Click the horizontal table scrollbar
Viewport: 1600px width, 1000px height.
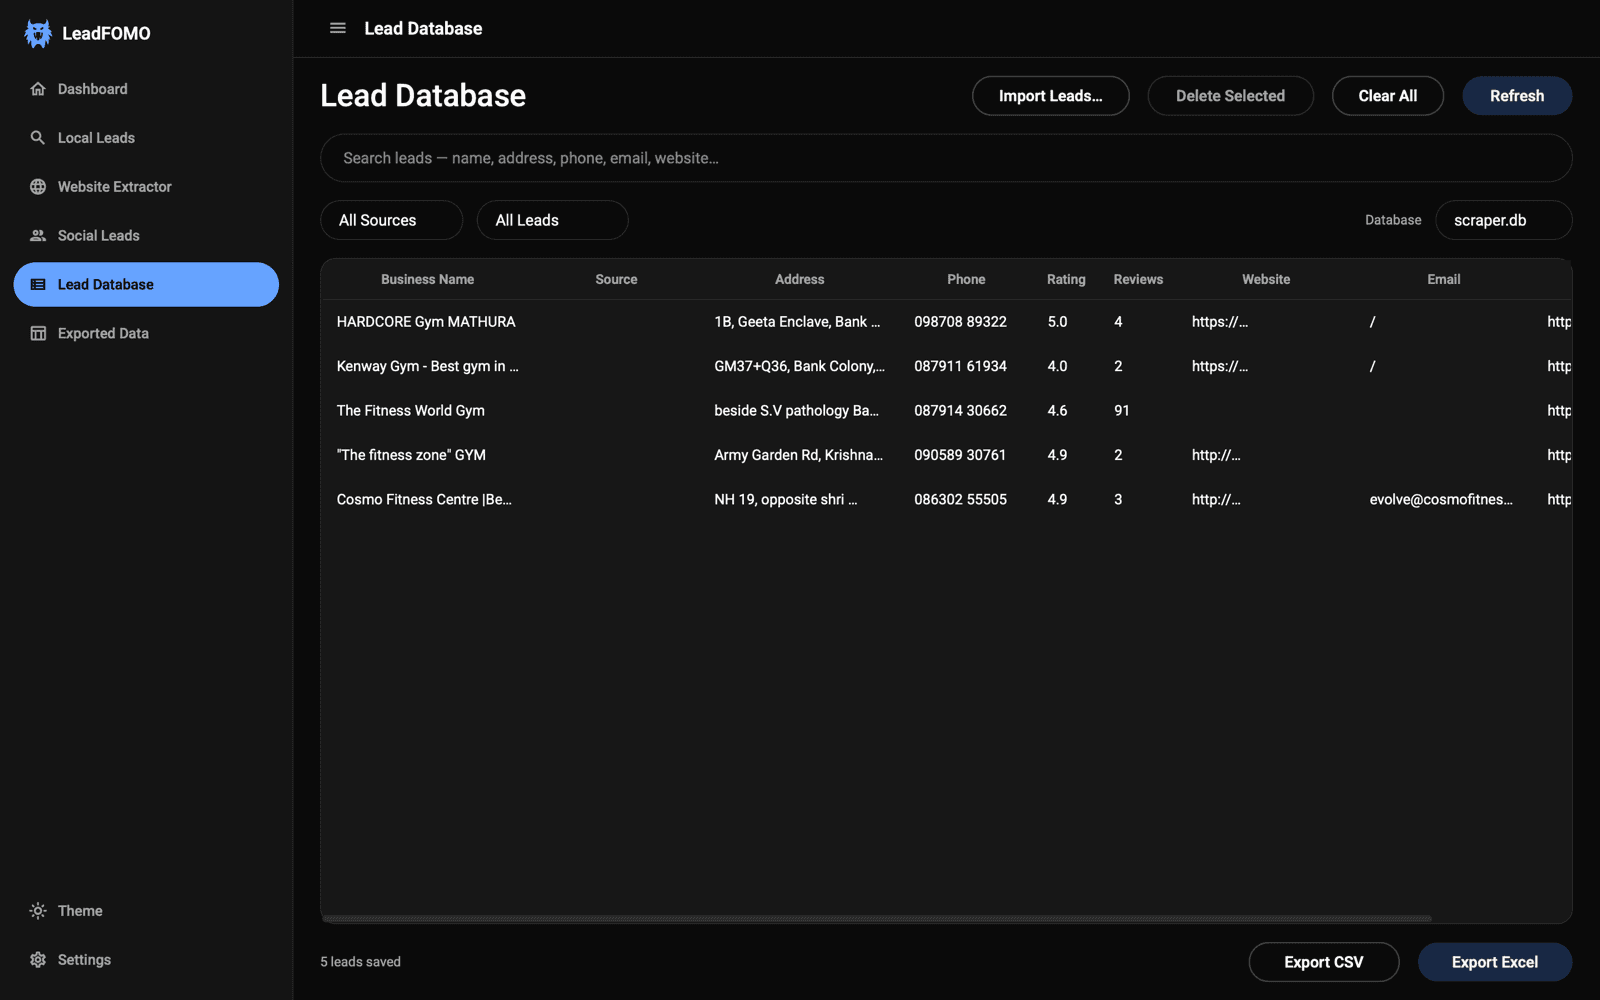click(x=877, y=918)
